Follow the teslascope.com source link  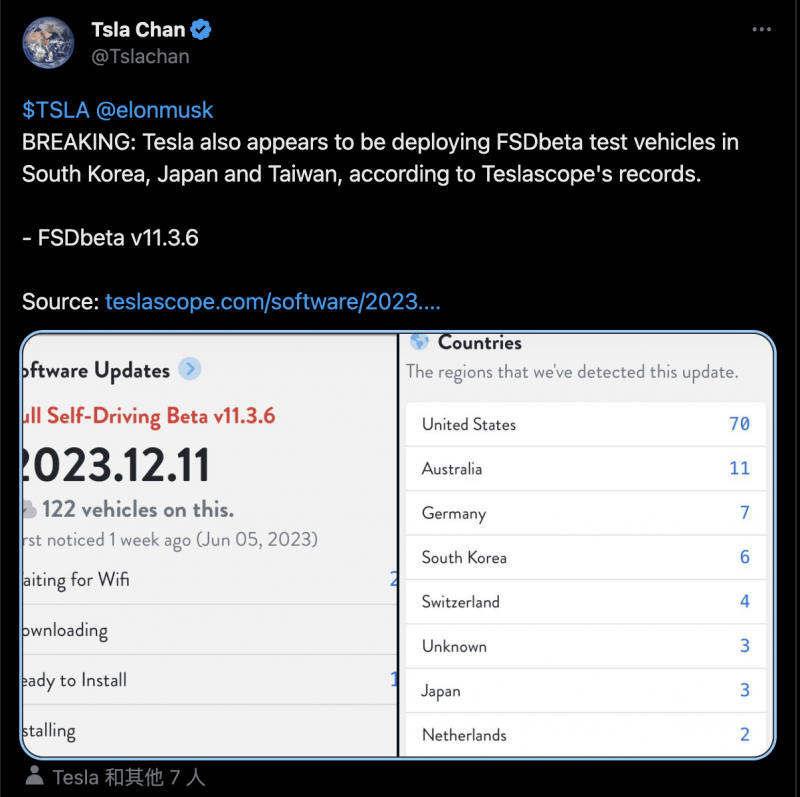[x=272, y=301]
